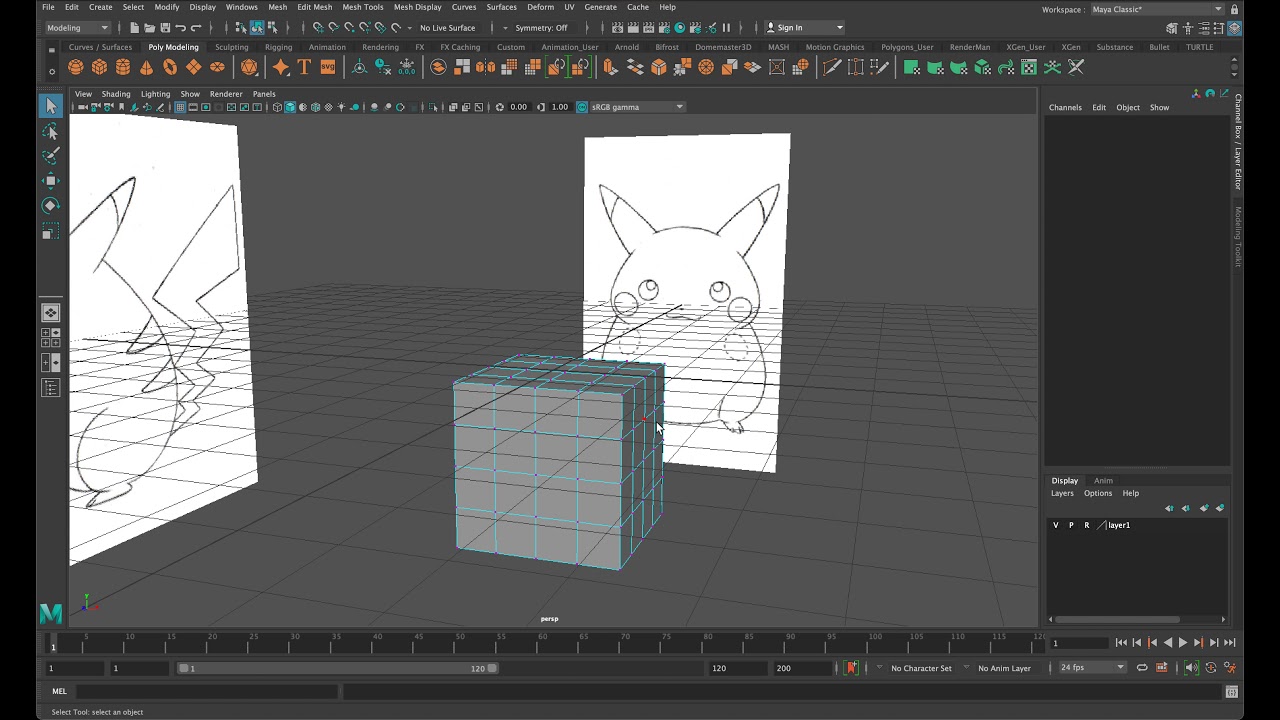Click the time range slider bar
This screenshot has width=1280, height=720.
338,668
